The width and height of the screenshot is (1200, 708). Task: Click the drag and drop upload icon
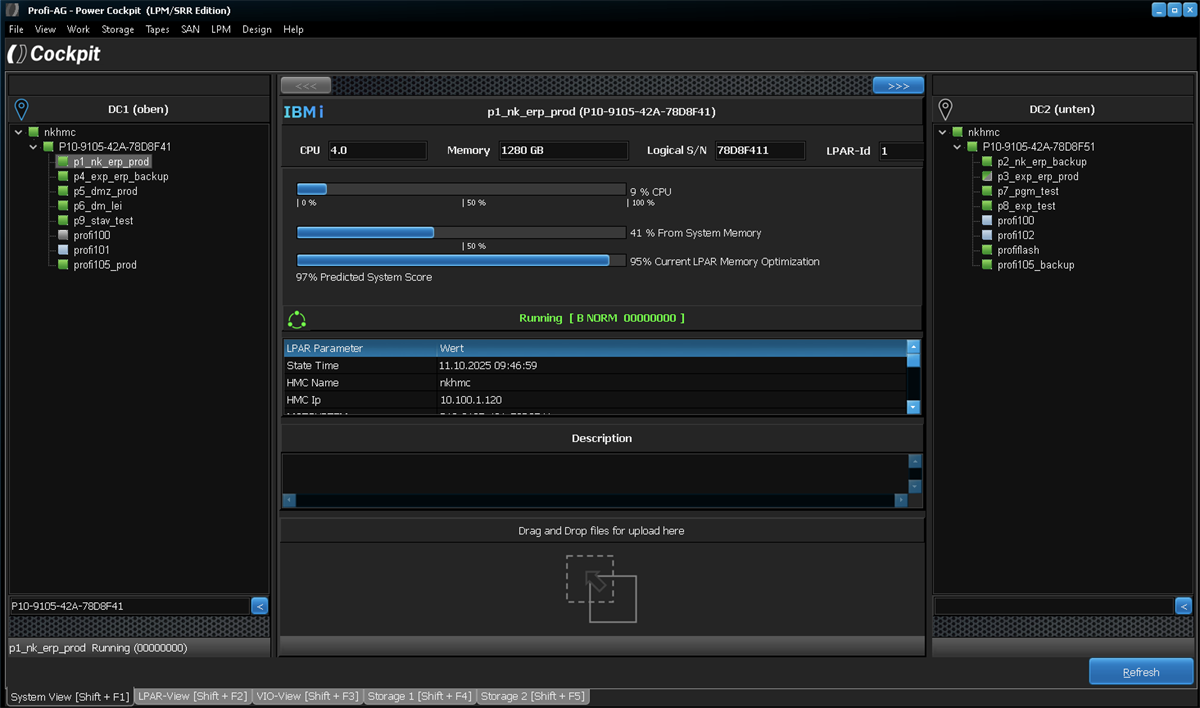(x=601, y=589)
